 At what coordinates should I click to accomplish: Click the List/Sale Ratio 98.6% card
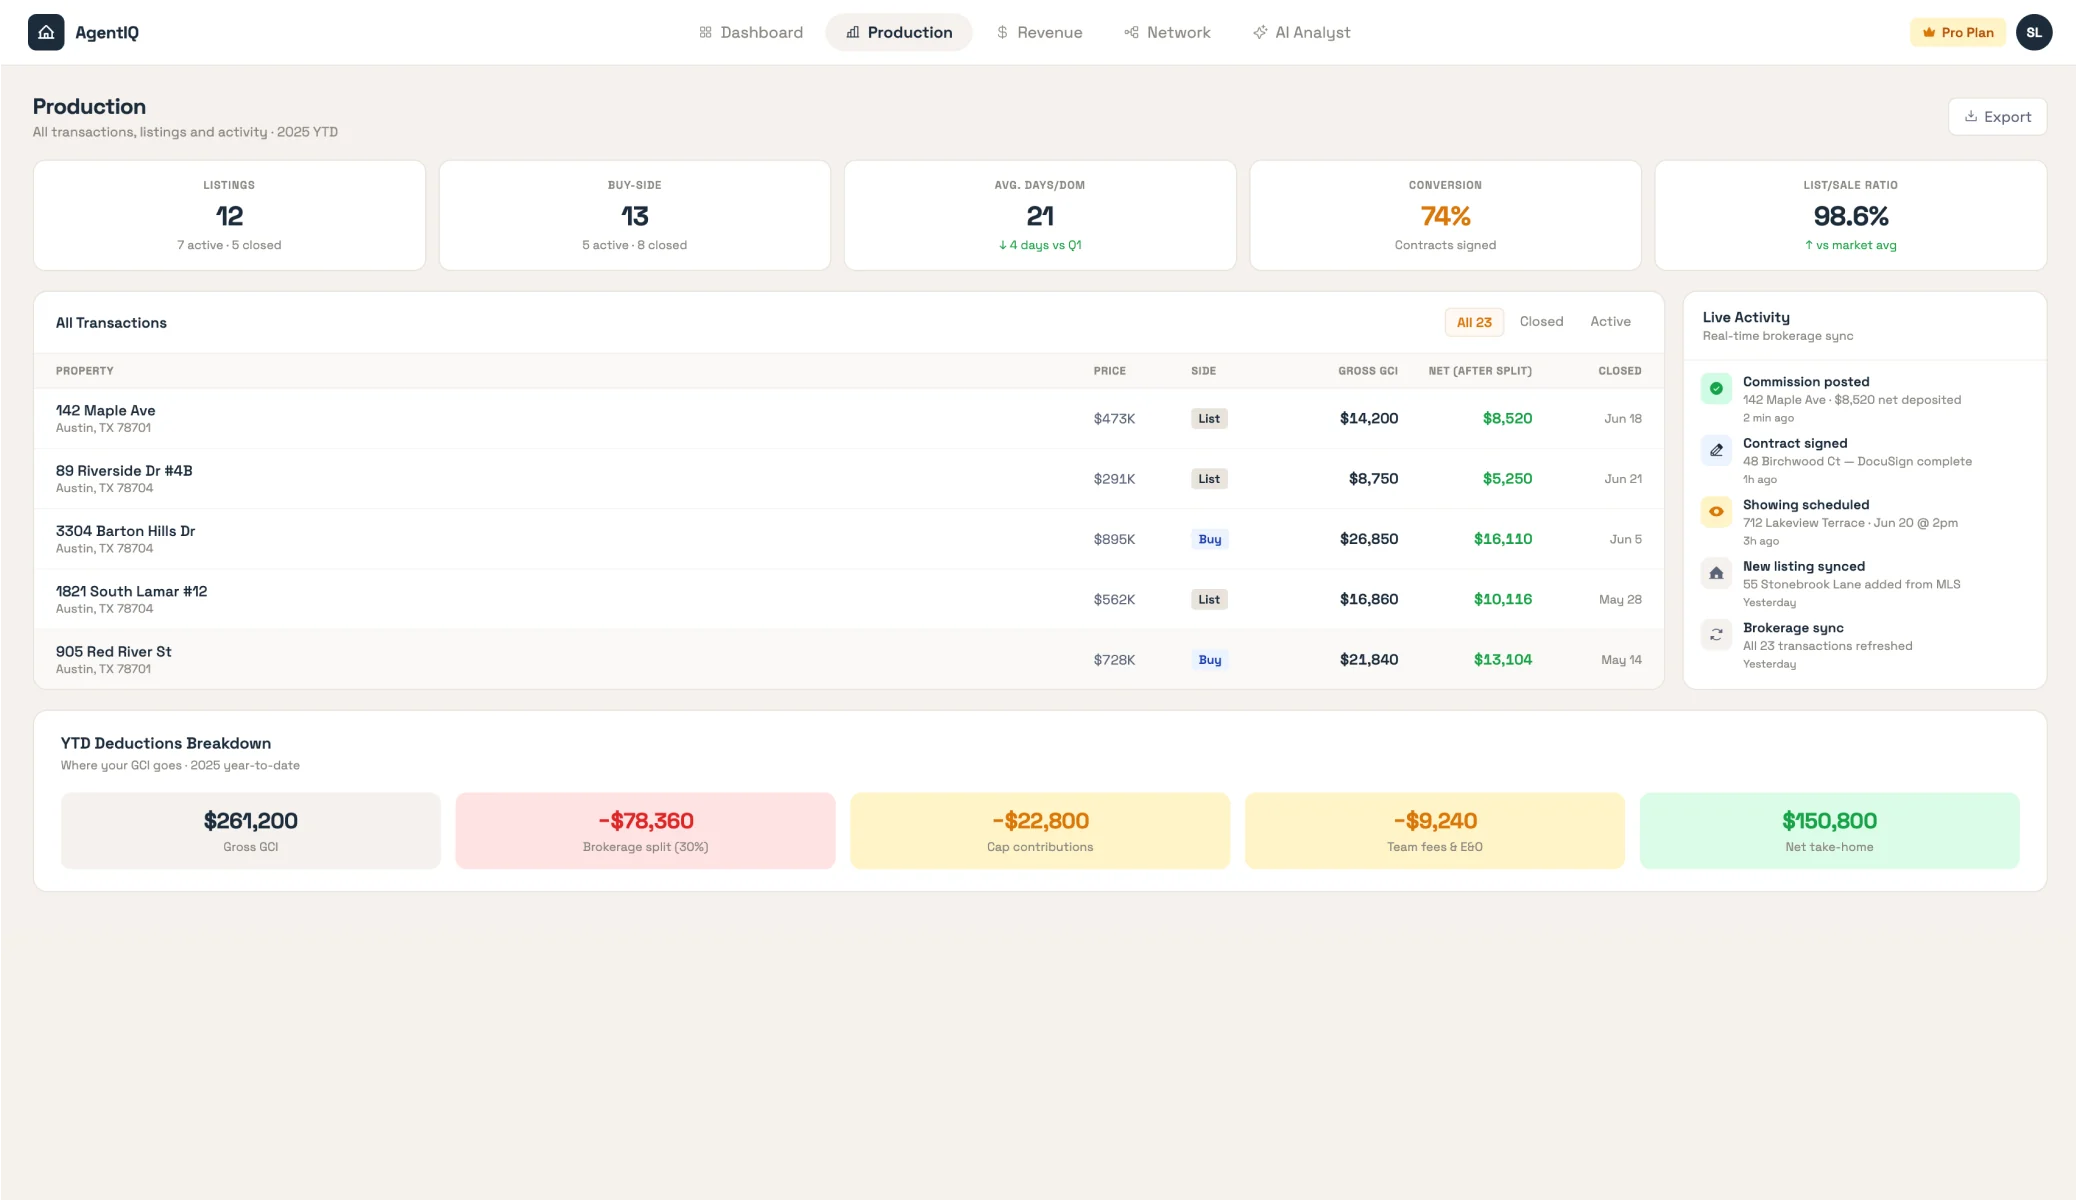(1850, 215)
